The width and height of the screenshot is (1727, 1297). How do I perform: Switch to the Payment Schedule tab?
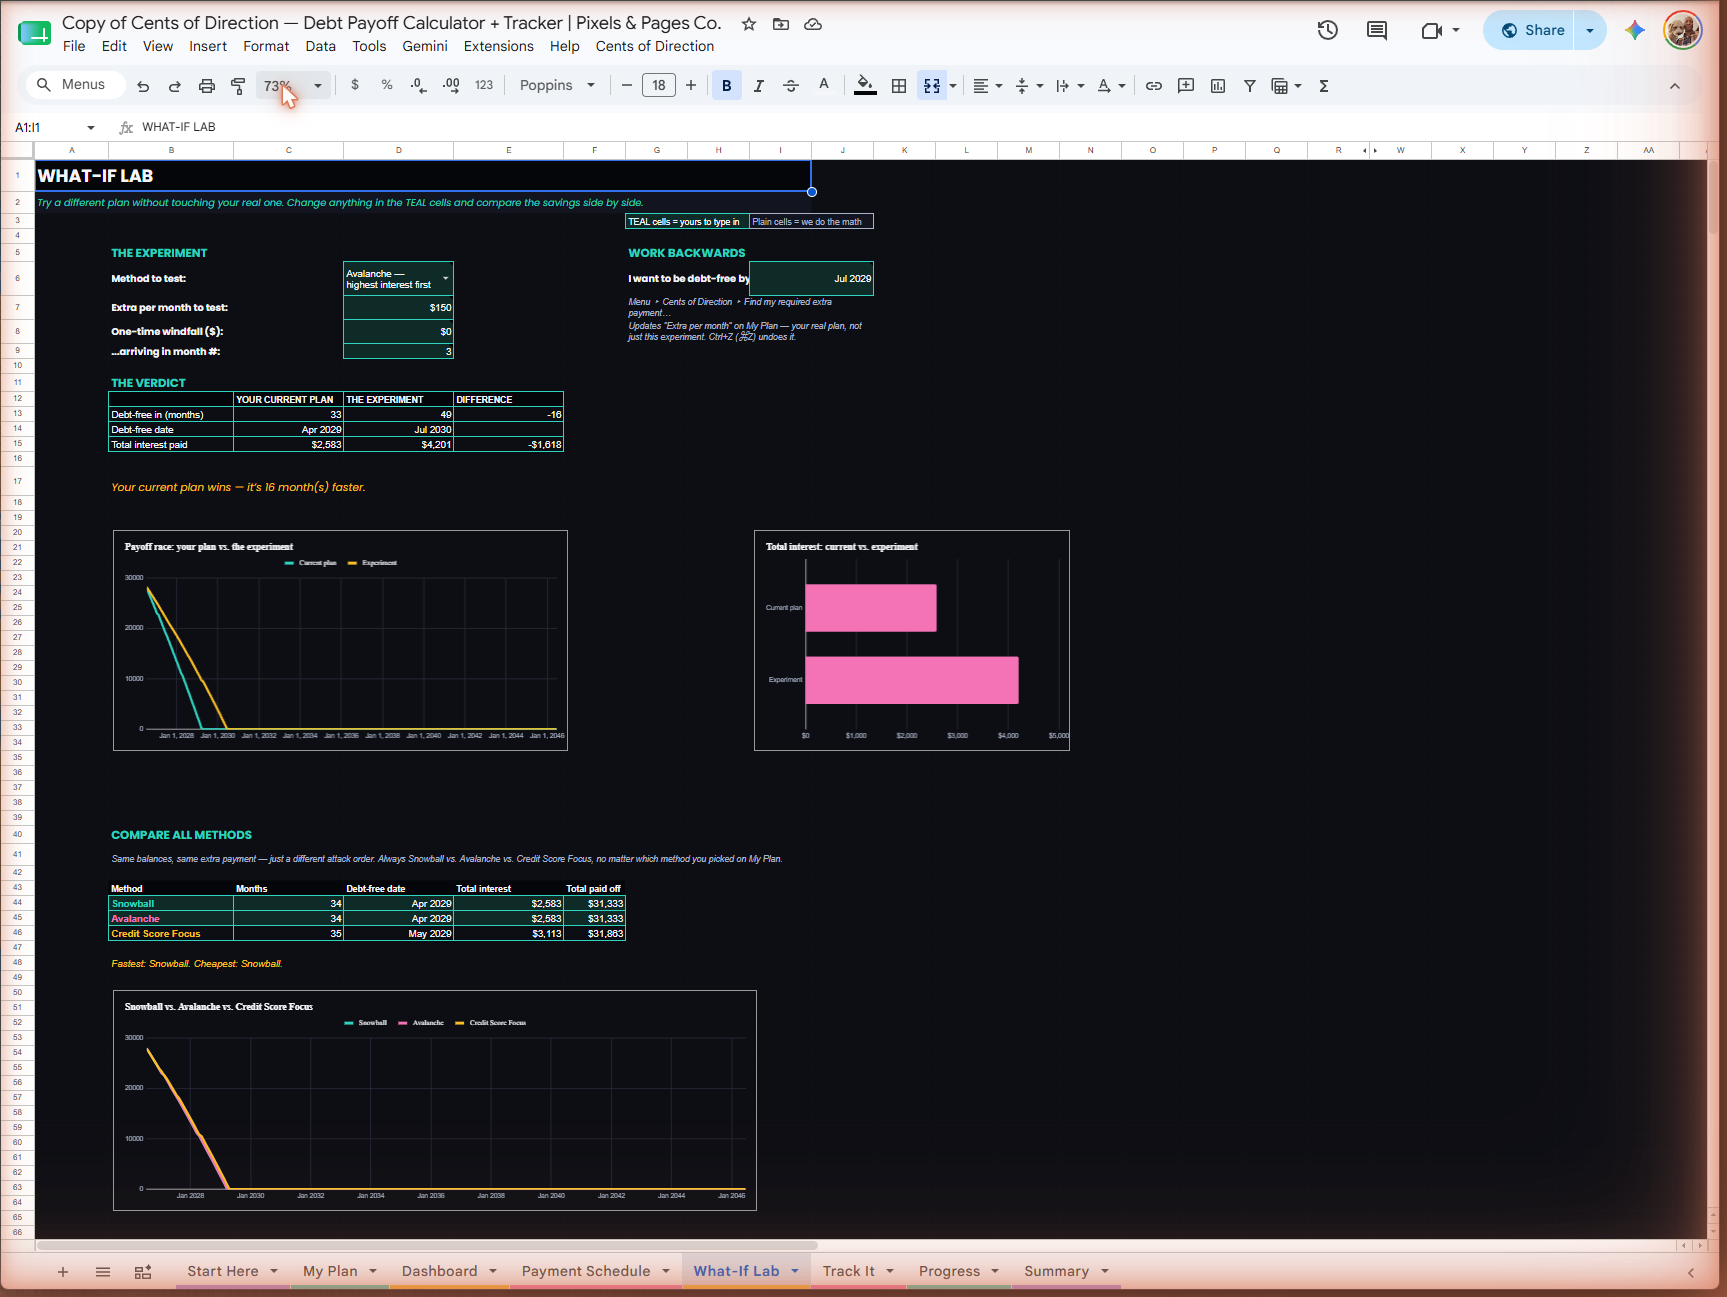[586, 1271]
